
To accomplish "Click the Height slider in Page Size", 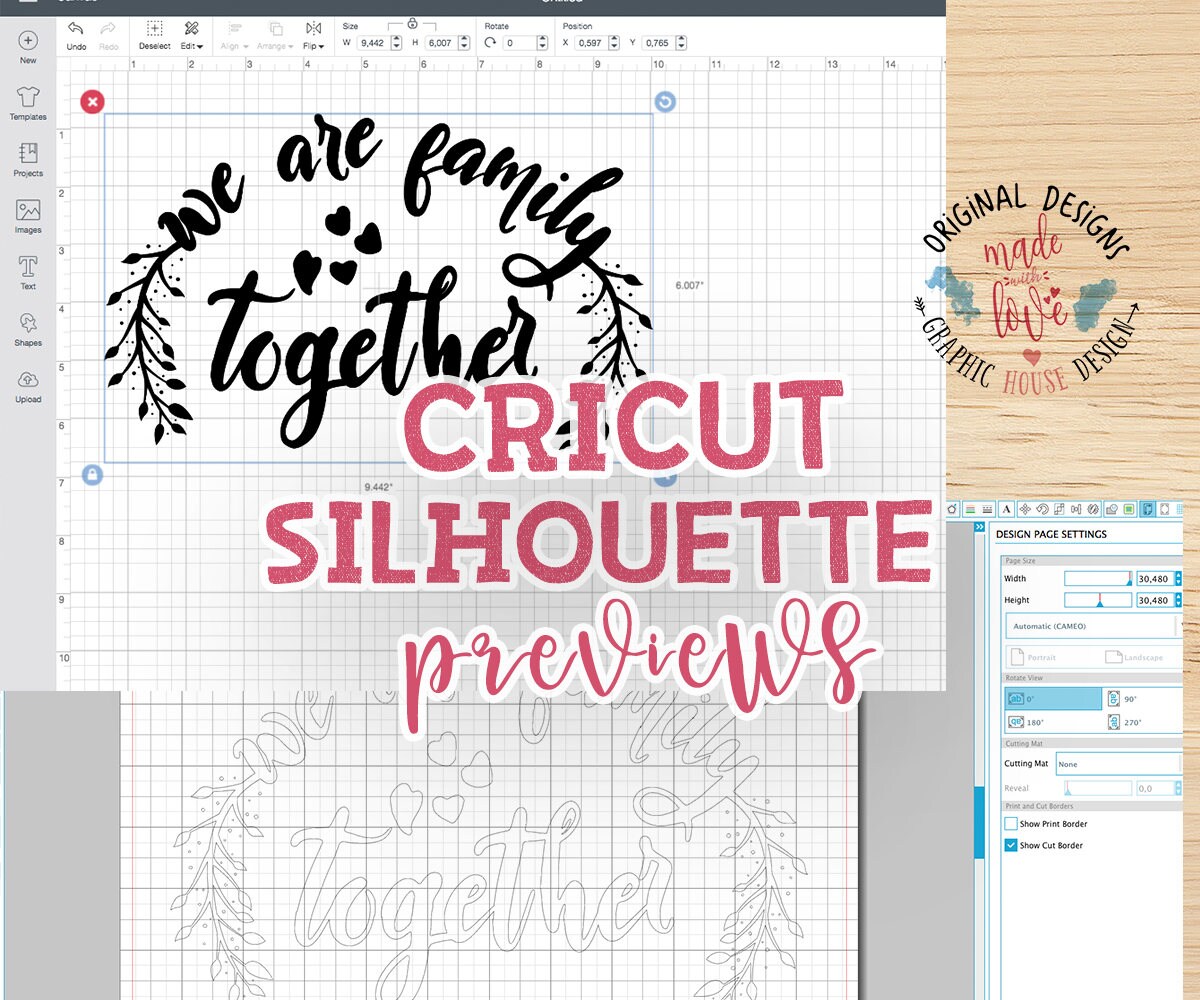I will [x=1098, y=600].
